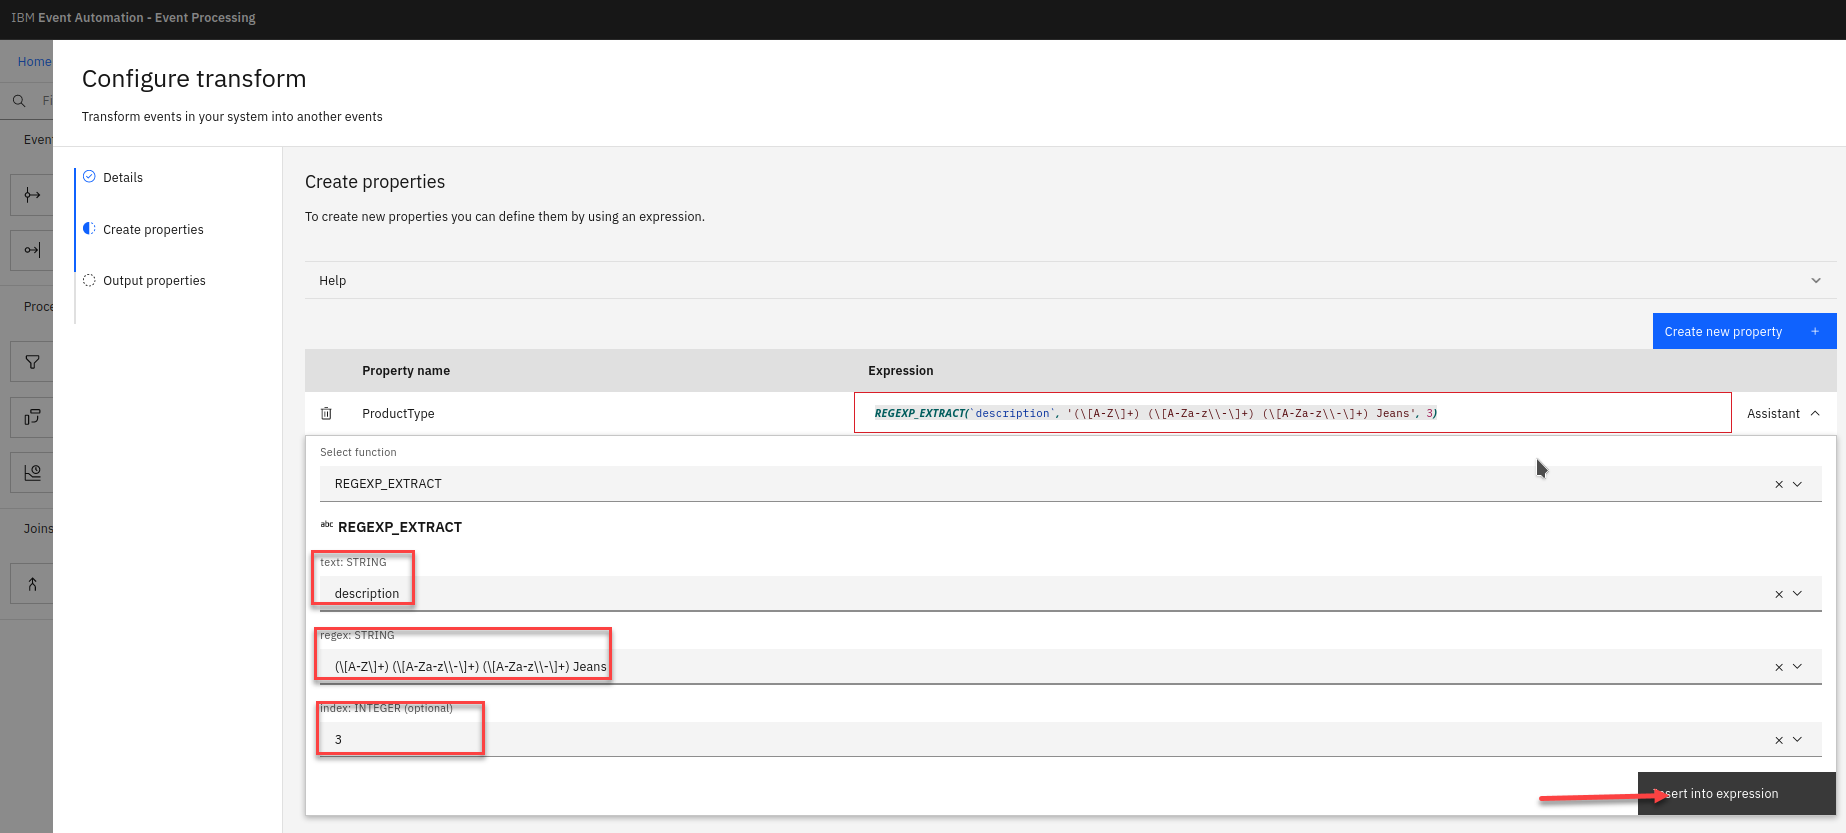
Task: Clear the description text field value
Action: (1778, 594)
